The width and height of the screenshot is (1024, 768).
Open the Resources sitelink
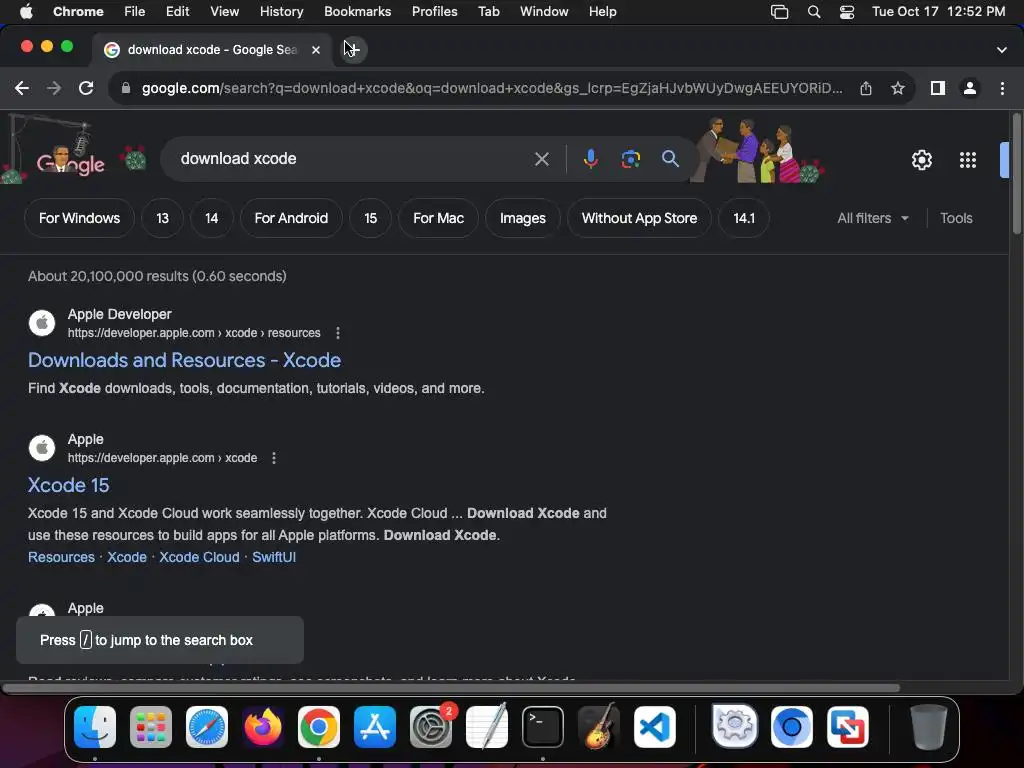pos(61,557)
